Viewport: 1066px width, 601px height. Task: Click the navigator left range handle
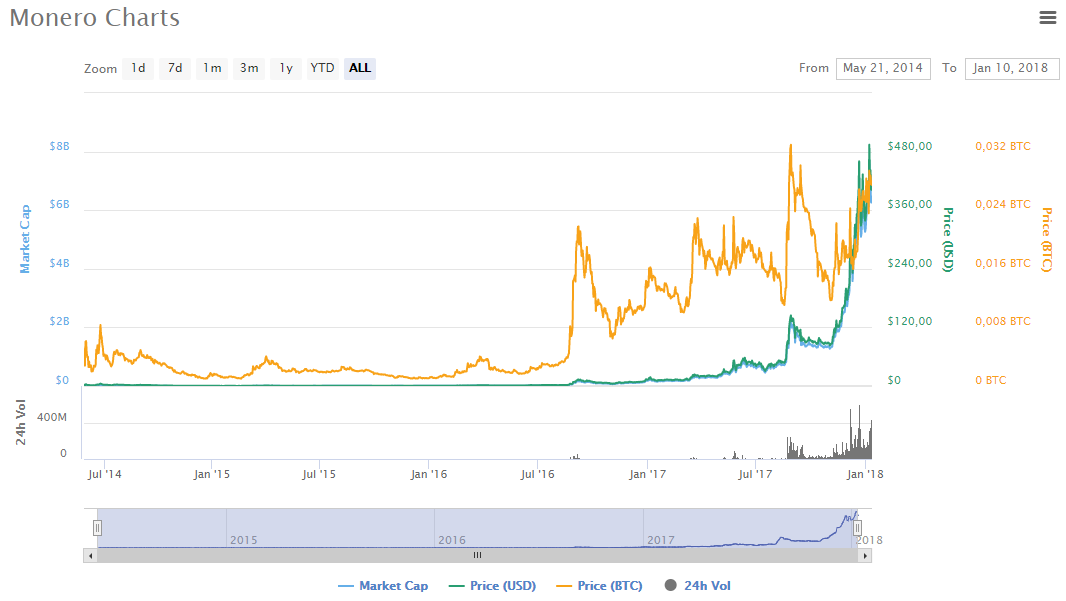97,528
